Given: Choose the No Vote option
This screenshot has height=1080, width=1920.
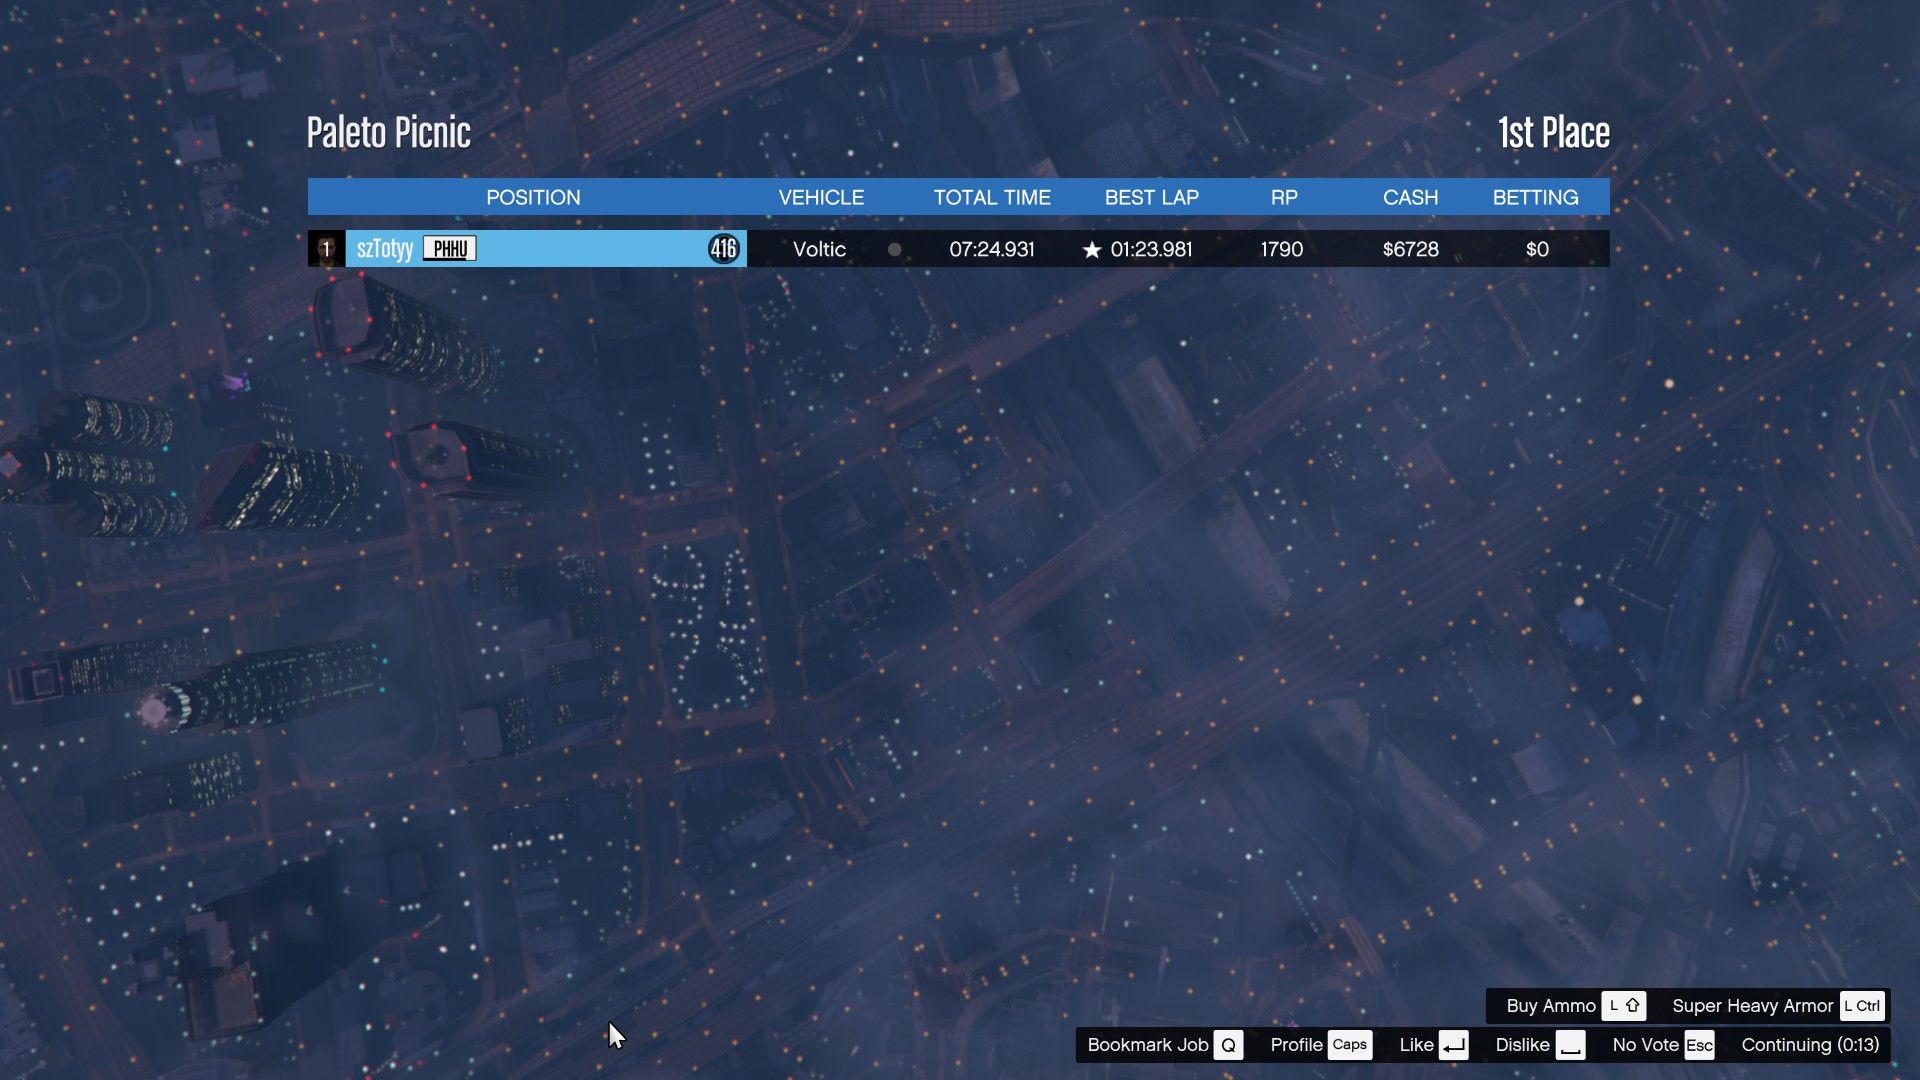Looking at the screenshot, I should click(x=1663, y=1045).
